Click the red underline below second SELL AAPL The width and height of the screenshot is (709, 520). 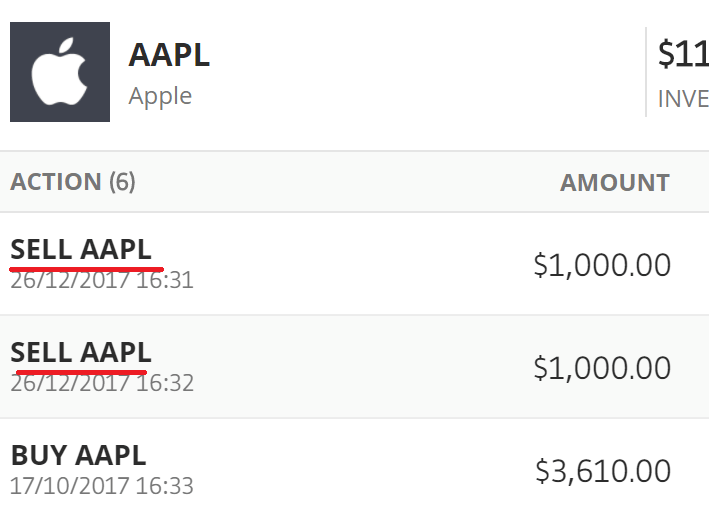pyautogui.click(x=81, y=373)
